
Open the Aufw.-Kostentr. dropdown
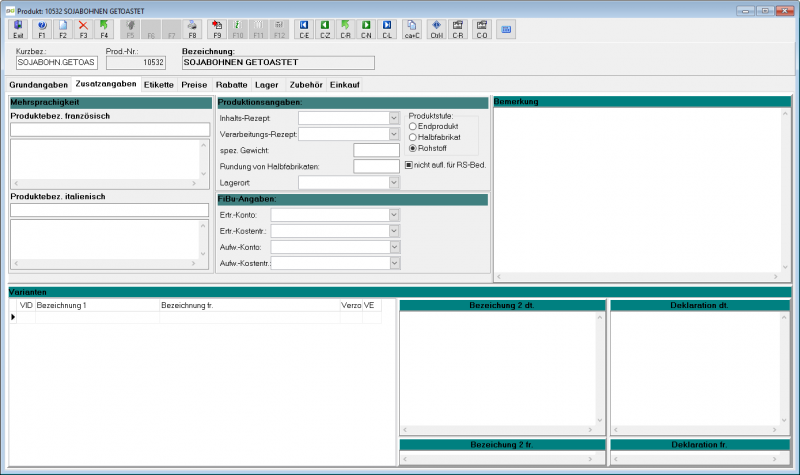click(393, 263)
